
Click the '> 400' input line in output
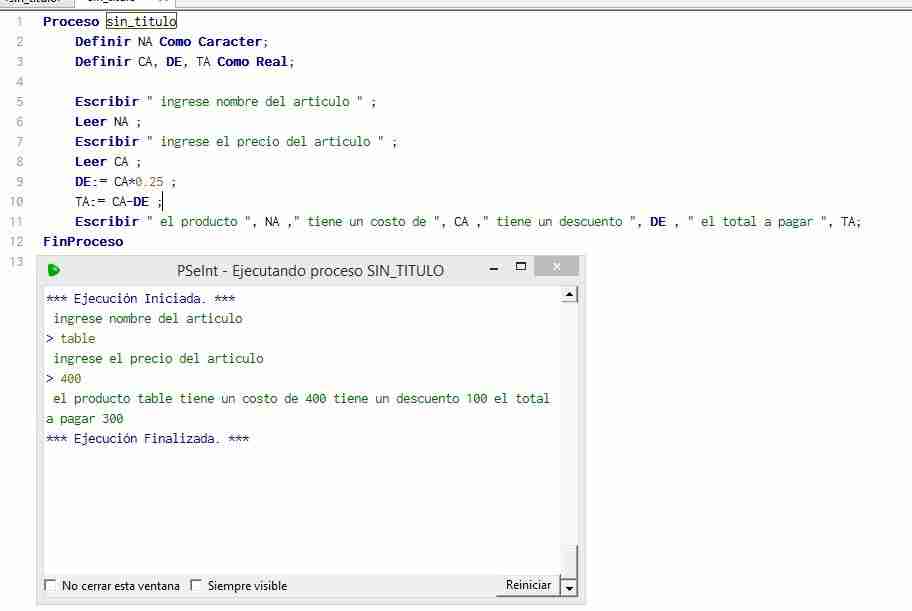[63, 379]
